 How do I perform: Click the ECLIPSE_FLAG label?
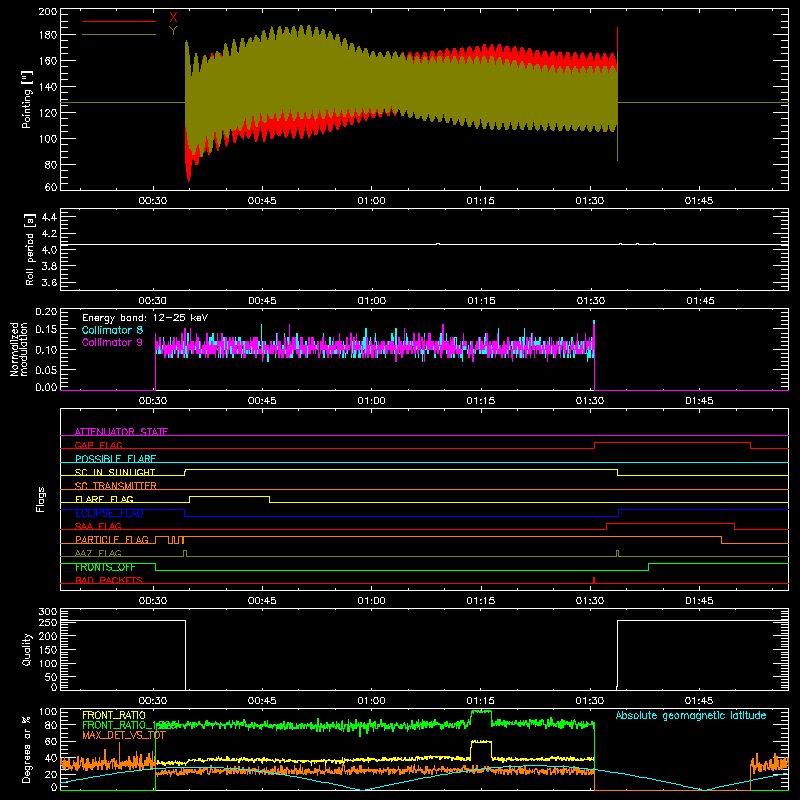pyautogui.click(x=109, y=513)
